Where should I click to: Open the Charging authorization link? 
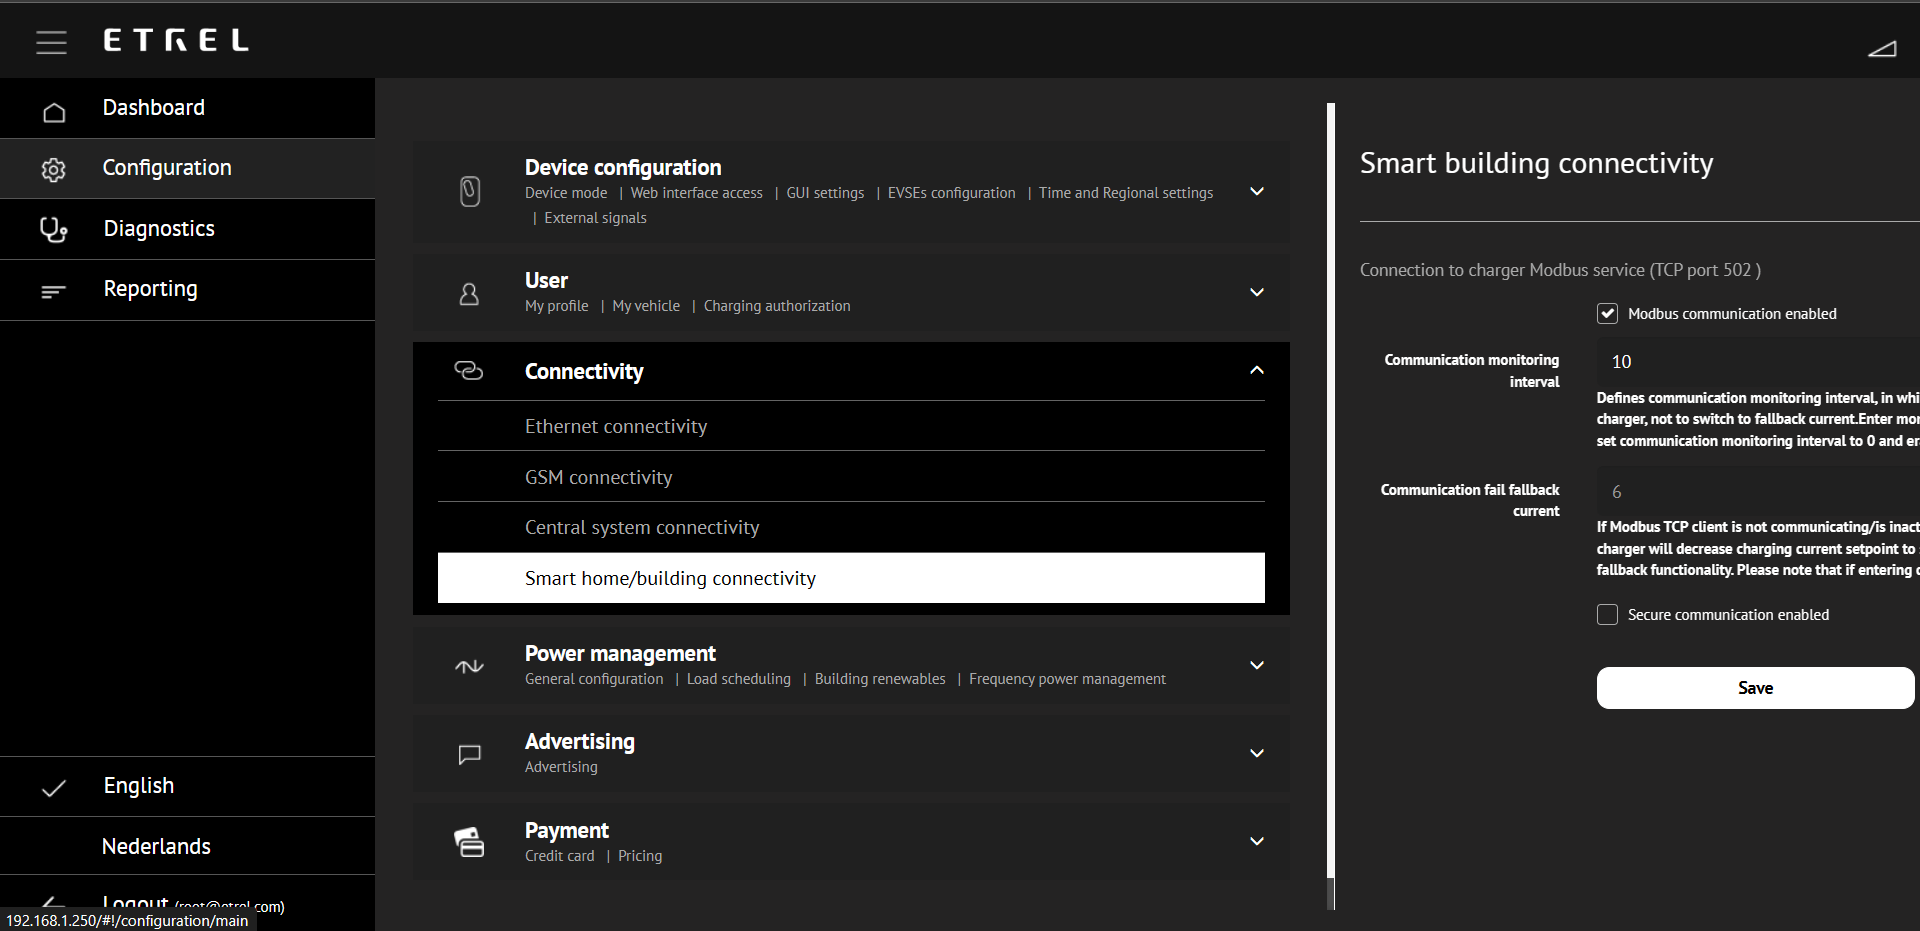777,306
